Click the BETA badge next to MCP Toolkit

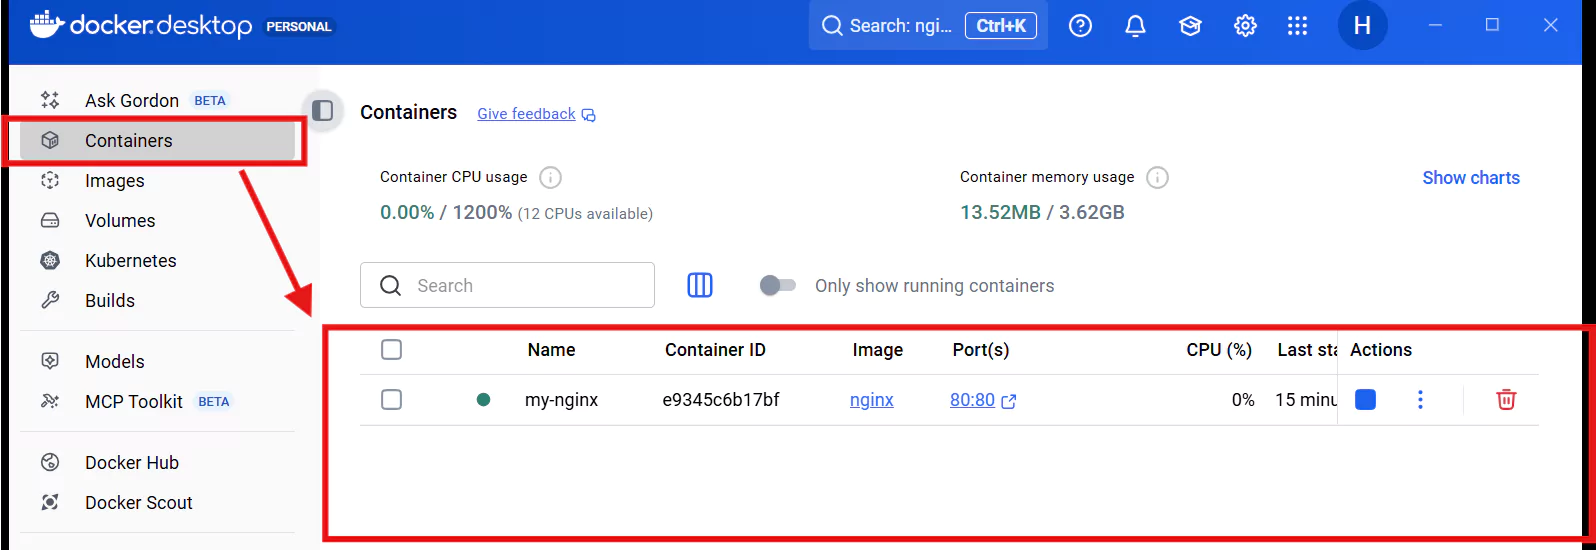pos(214,402)
